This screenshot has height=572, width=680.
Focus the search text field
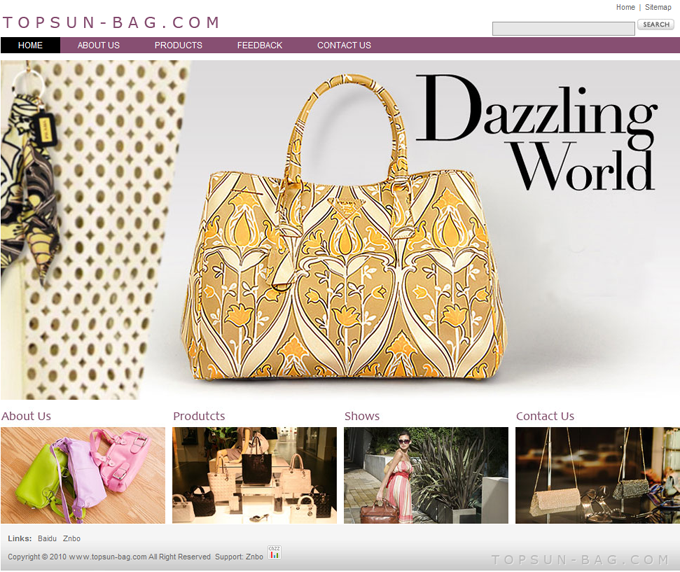(563, 28)
